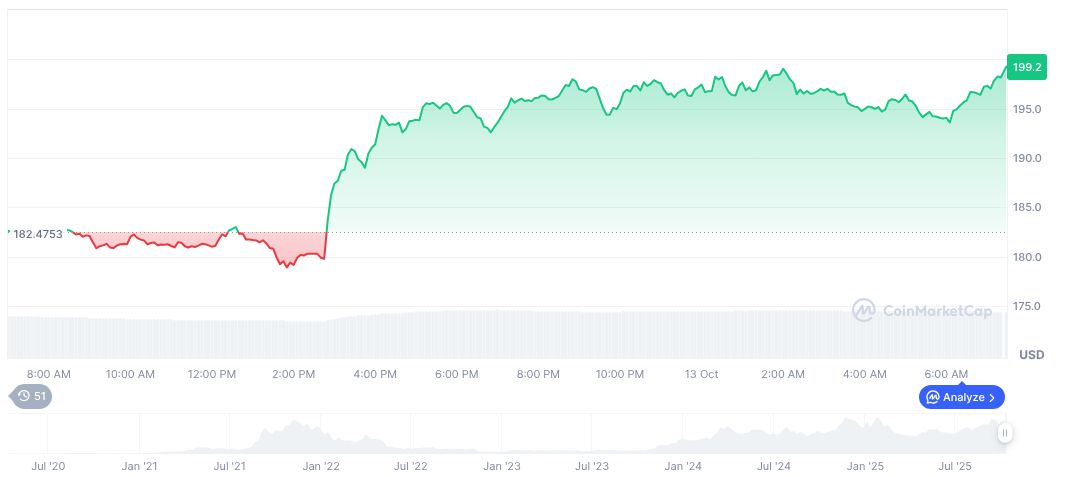Select Jan '22 on the mini timeline
Viewport: 1072px width, 477px height.
click(x=321, y=466)
